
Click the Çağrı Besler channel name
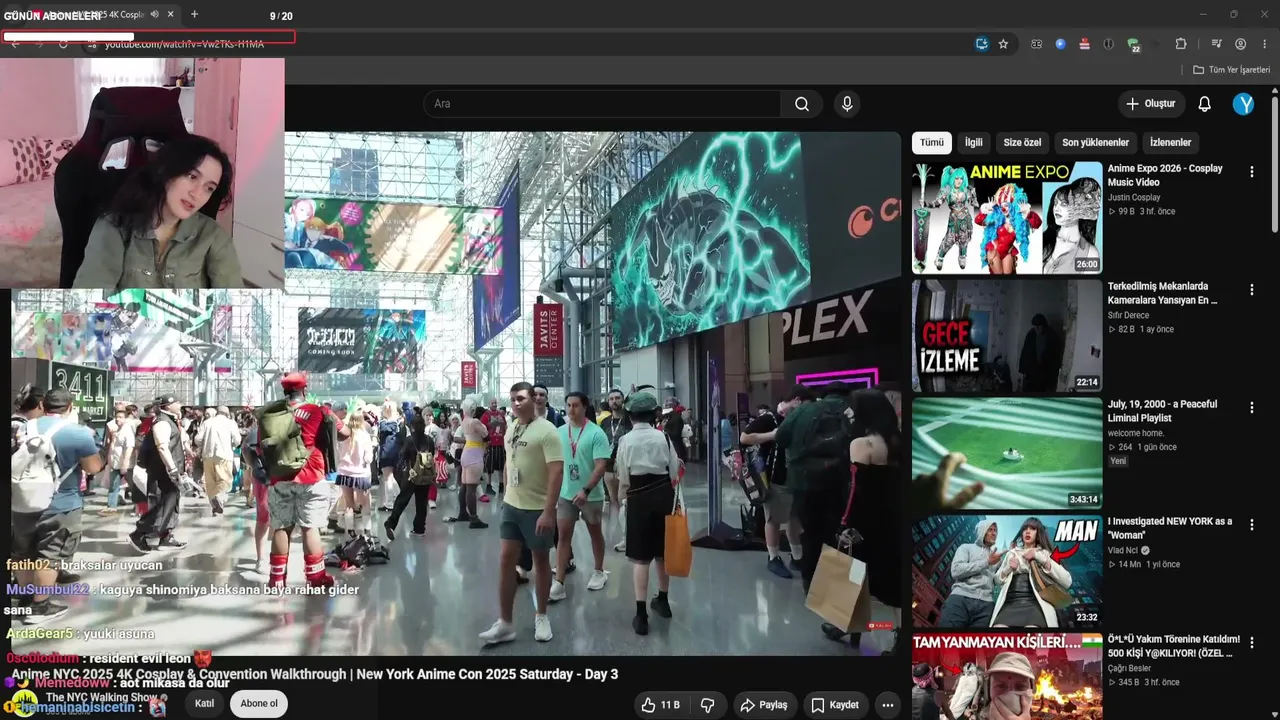pyautogui.click(x=1129, y=668)
